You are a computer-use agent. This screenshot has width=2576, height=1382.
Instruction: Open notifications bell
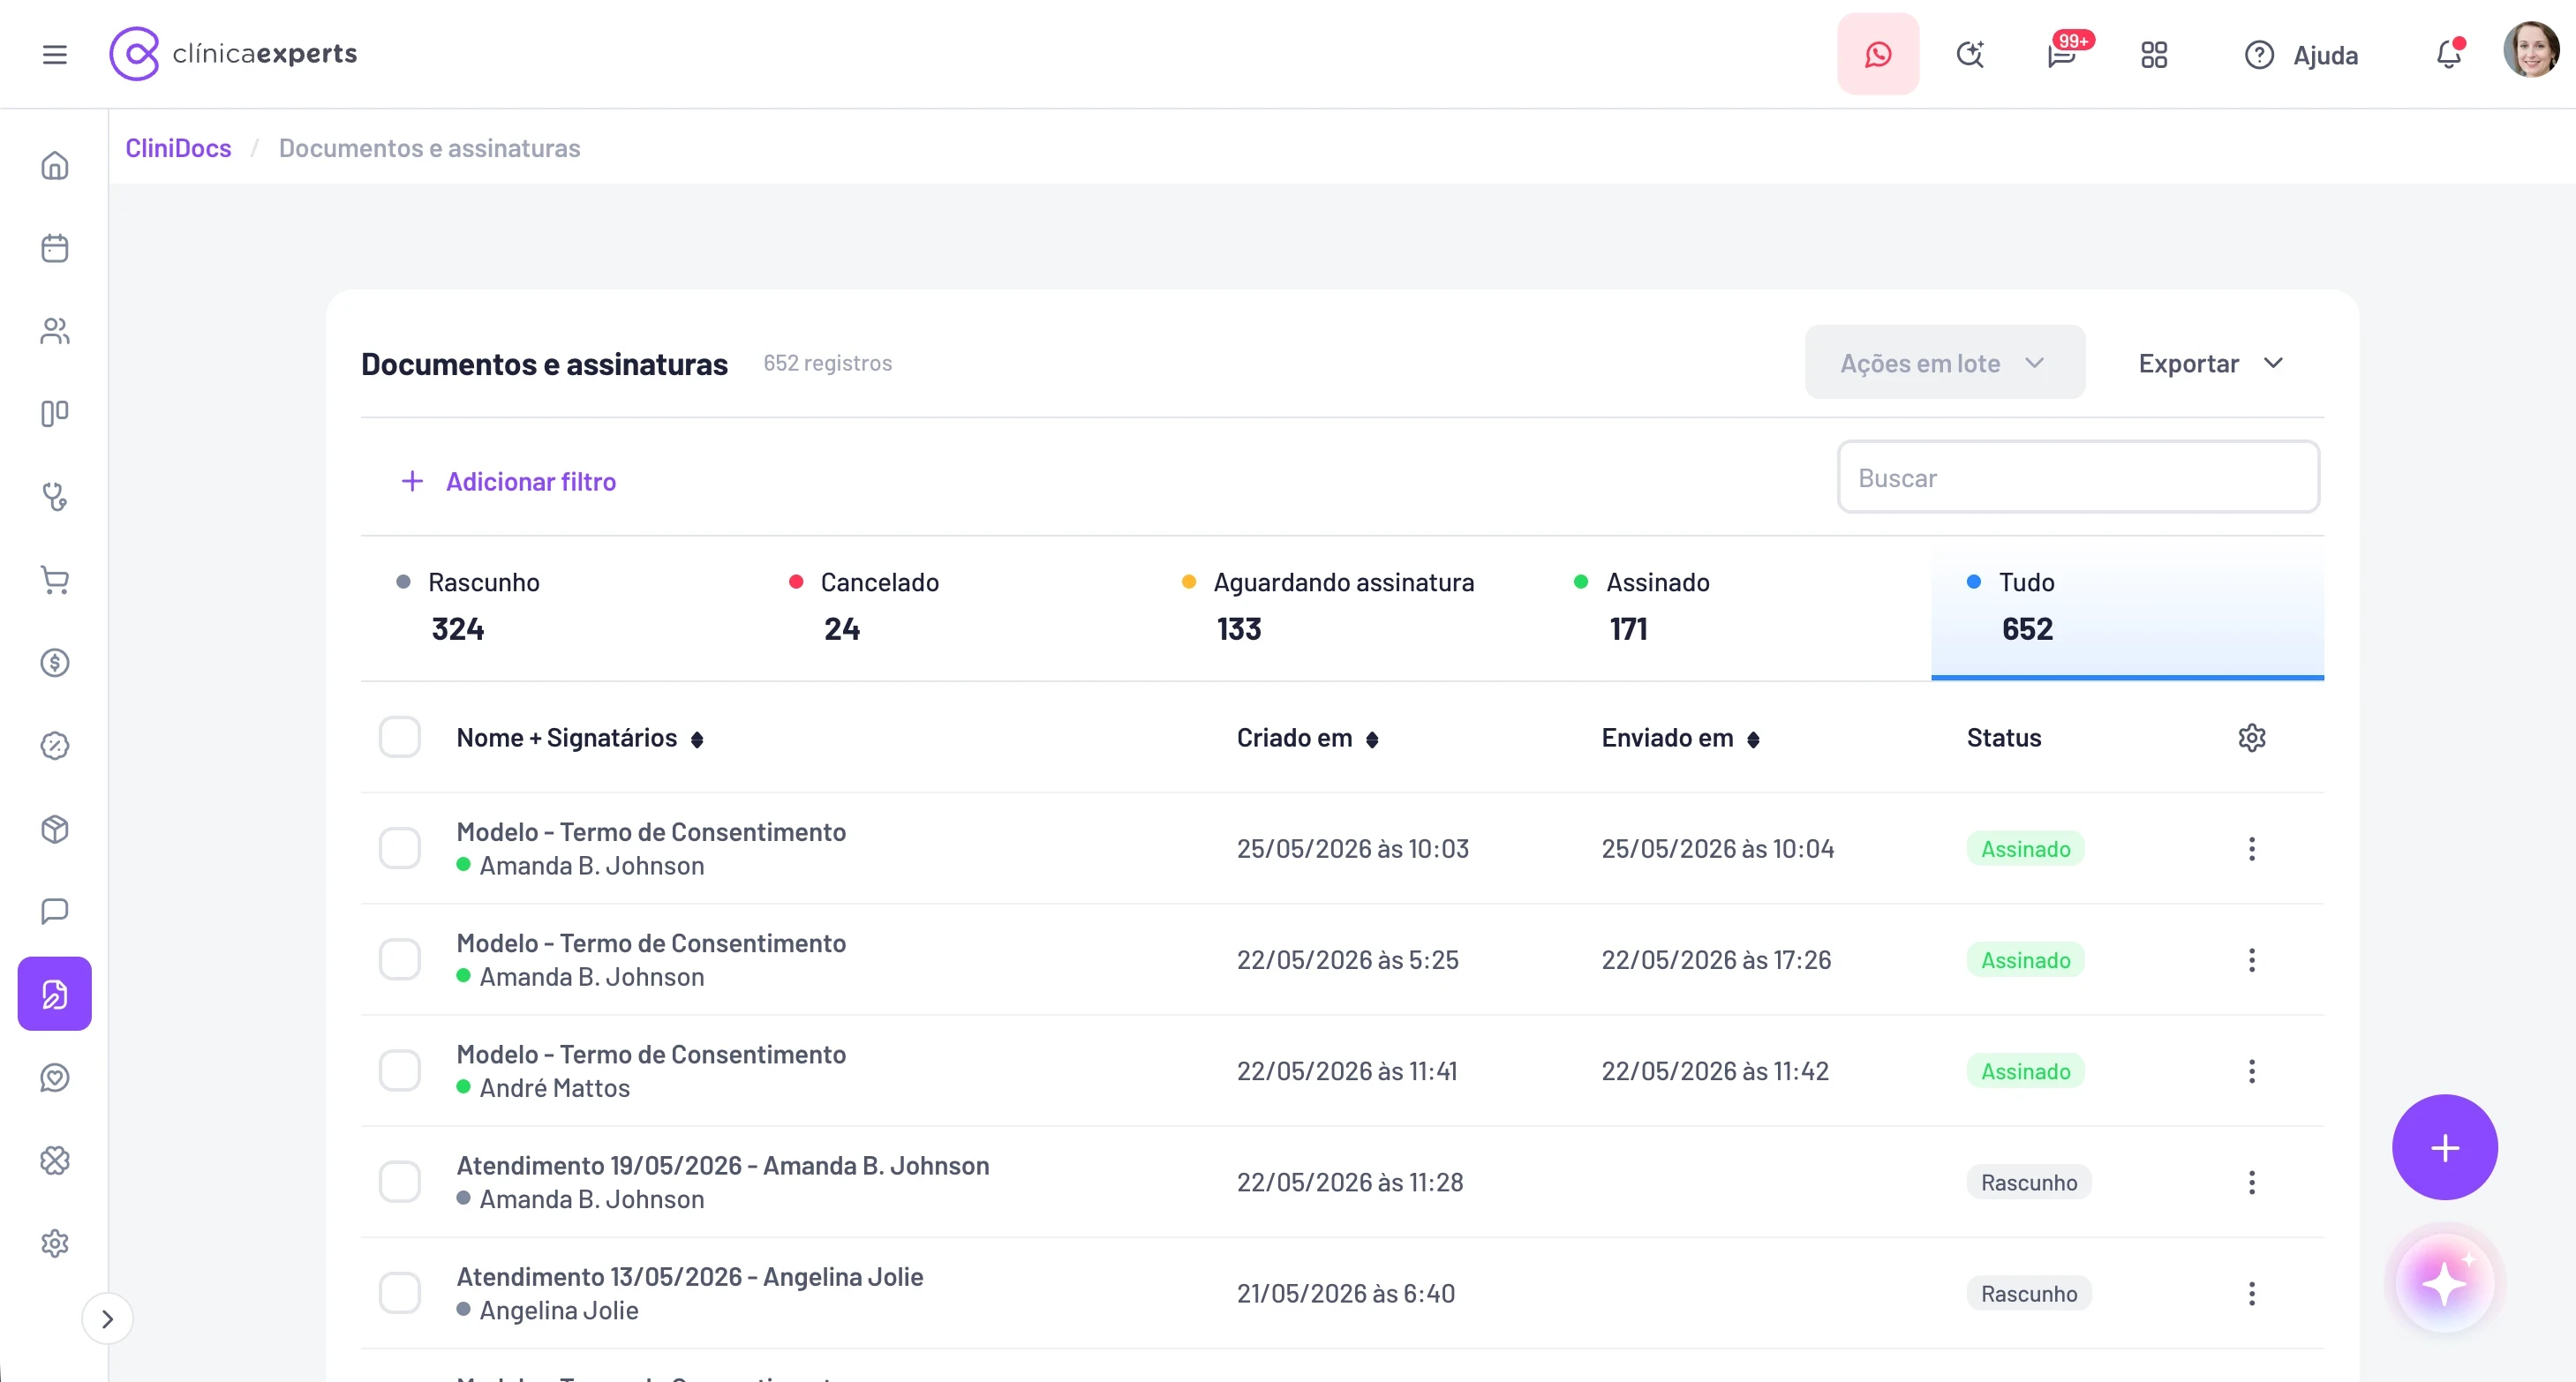pos(2449,54)
